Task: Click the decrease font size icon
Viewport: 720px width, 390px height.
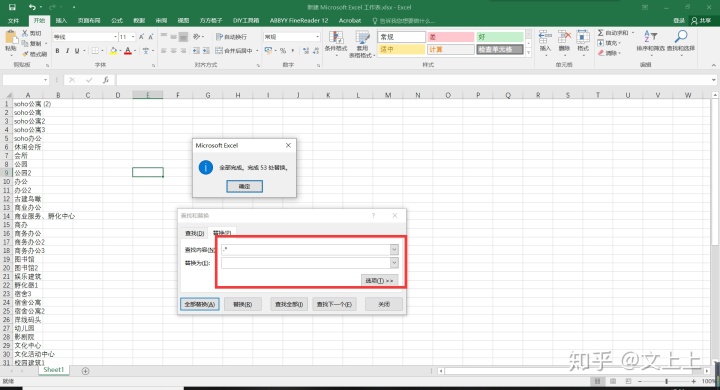Action: coord(151,37)
